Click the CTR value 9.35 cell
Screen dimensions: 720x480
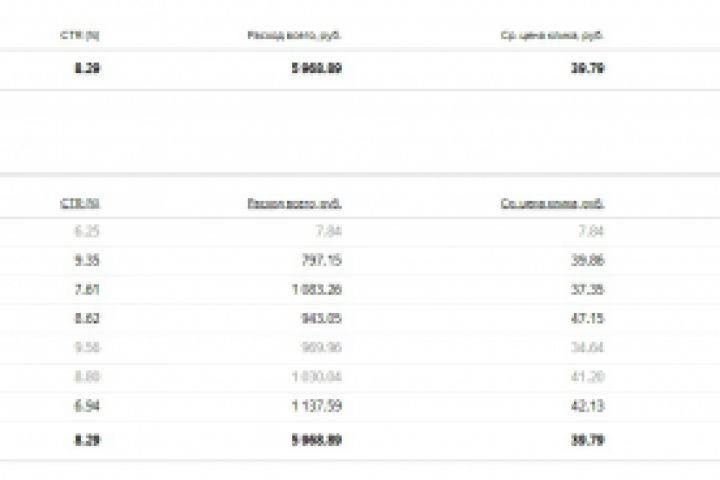87,261
